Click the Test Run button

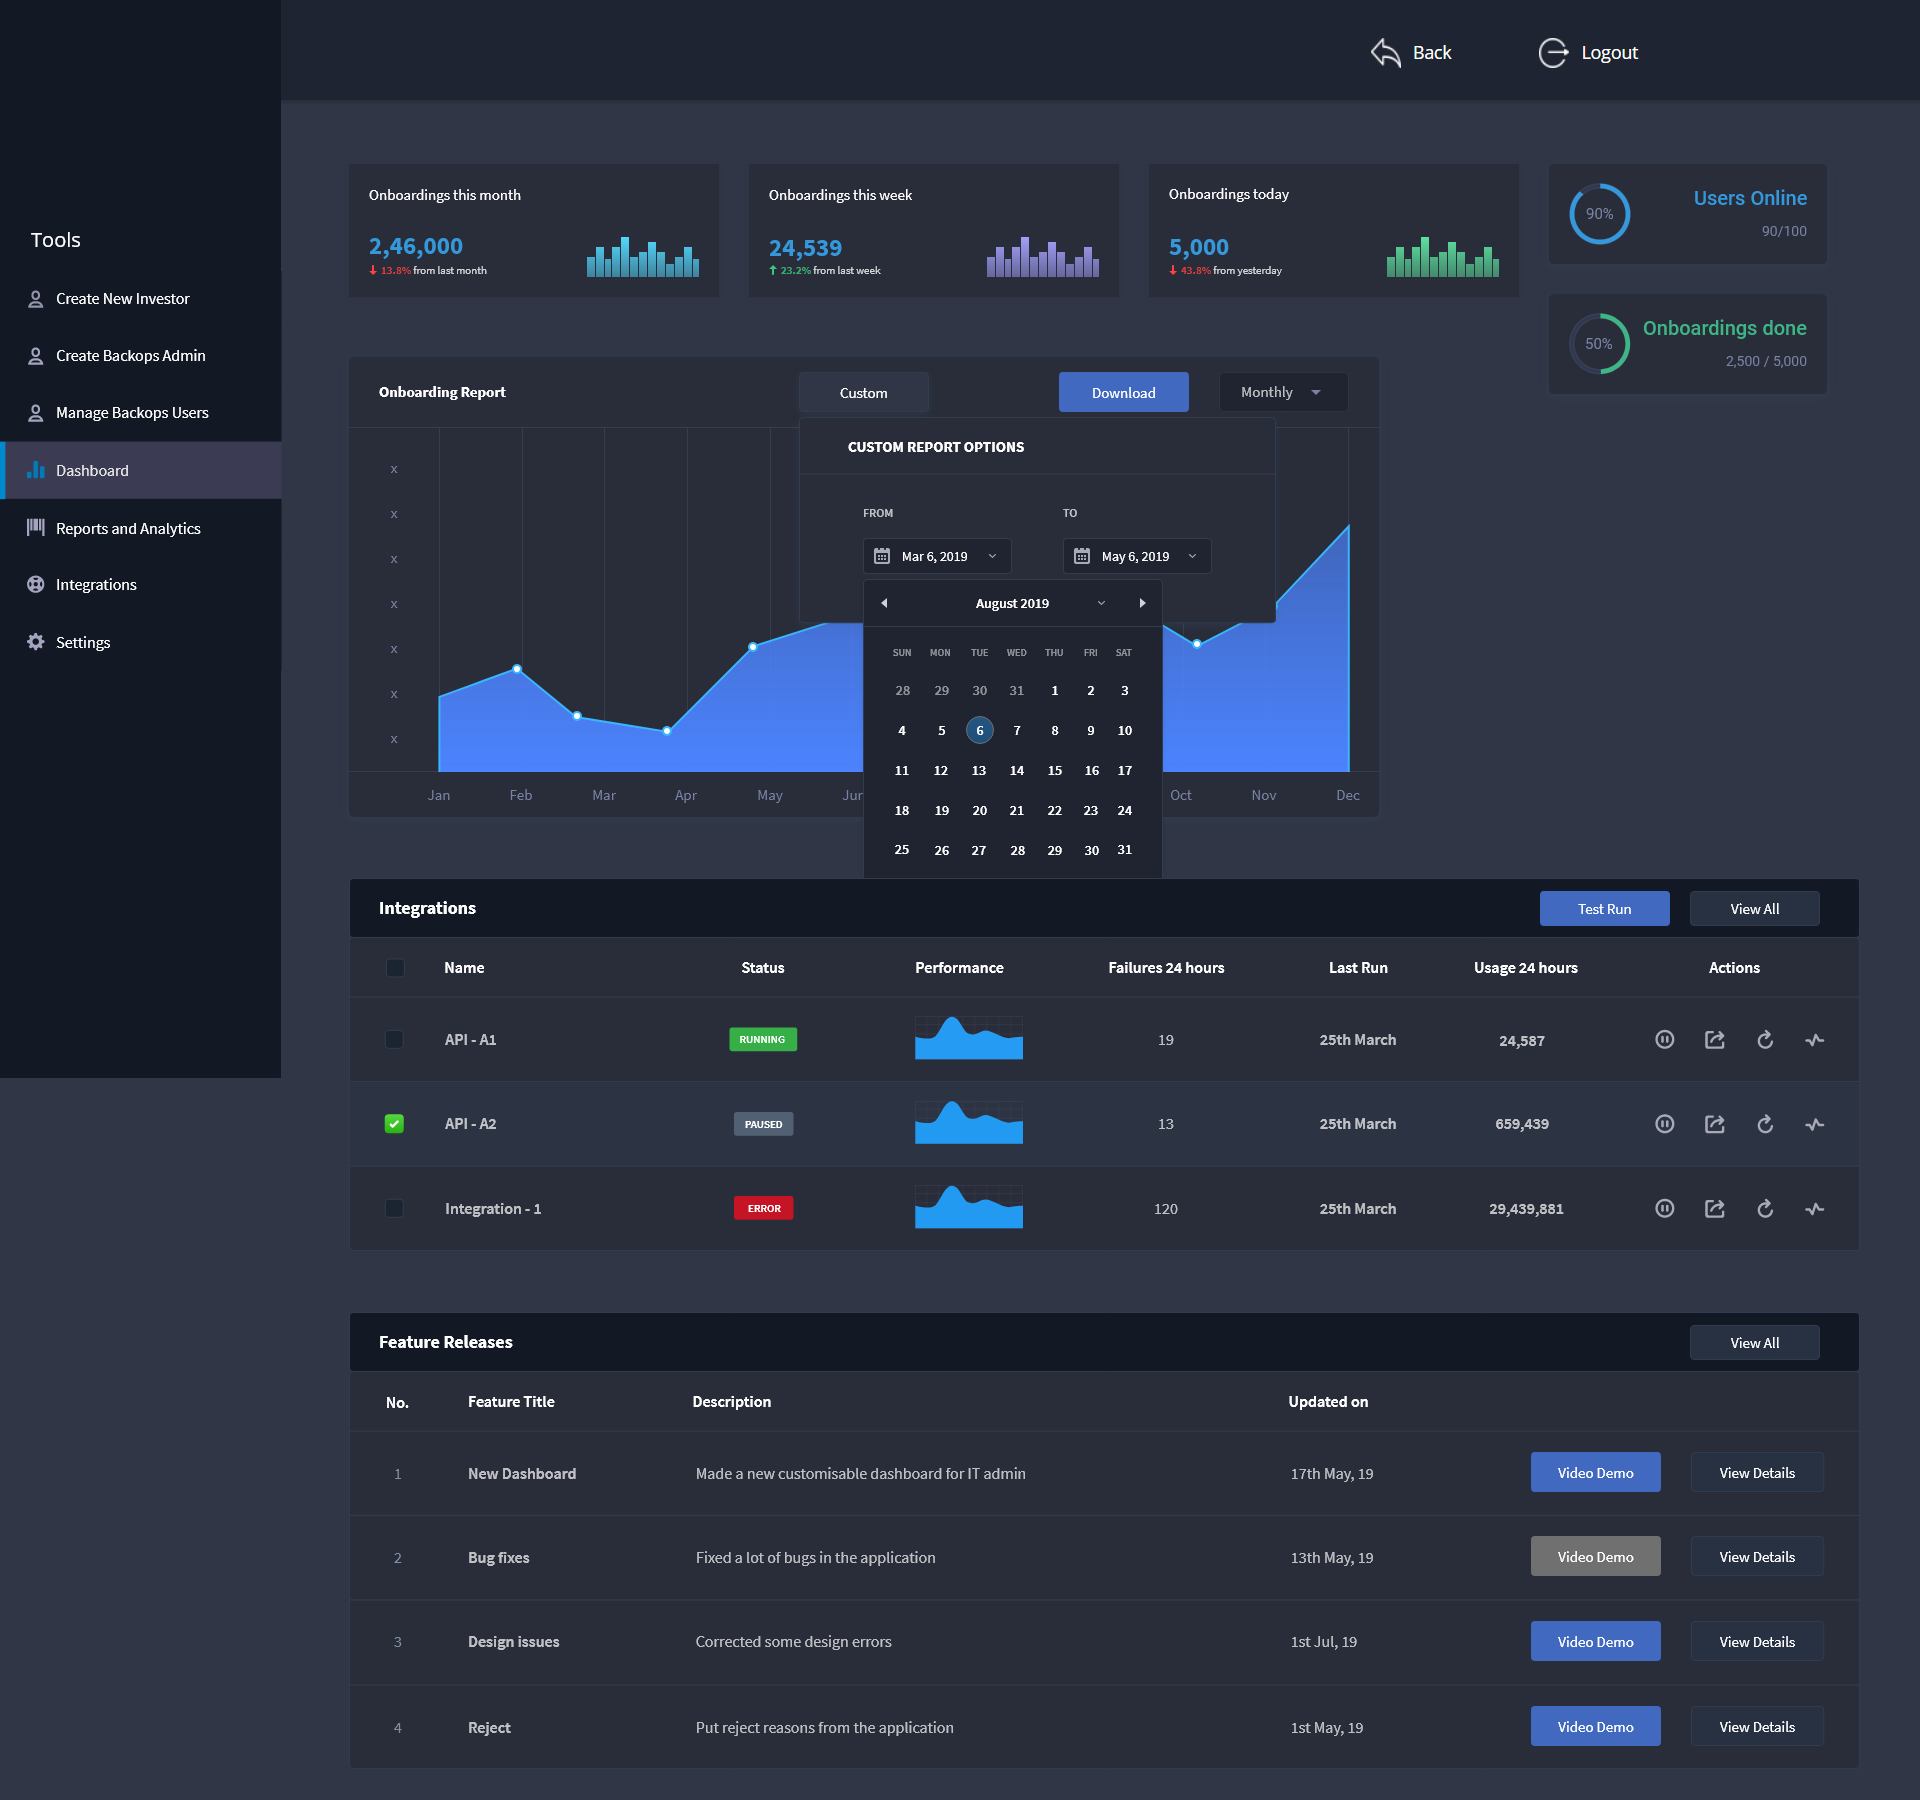click(1604, 909)
